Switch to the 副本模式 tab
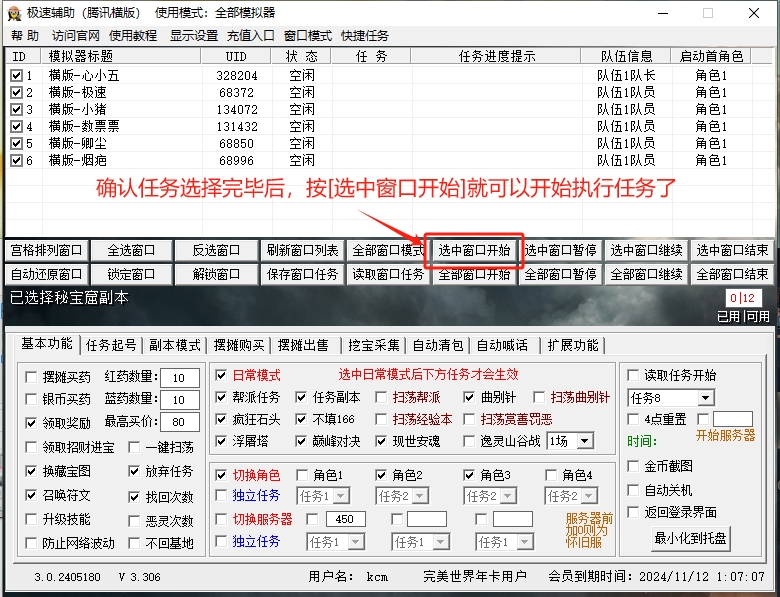The height and width of the screenshot is (597, 780). (x=175, y=345)
